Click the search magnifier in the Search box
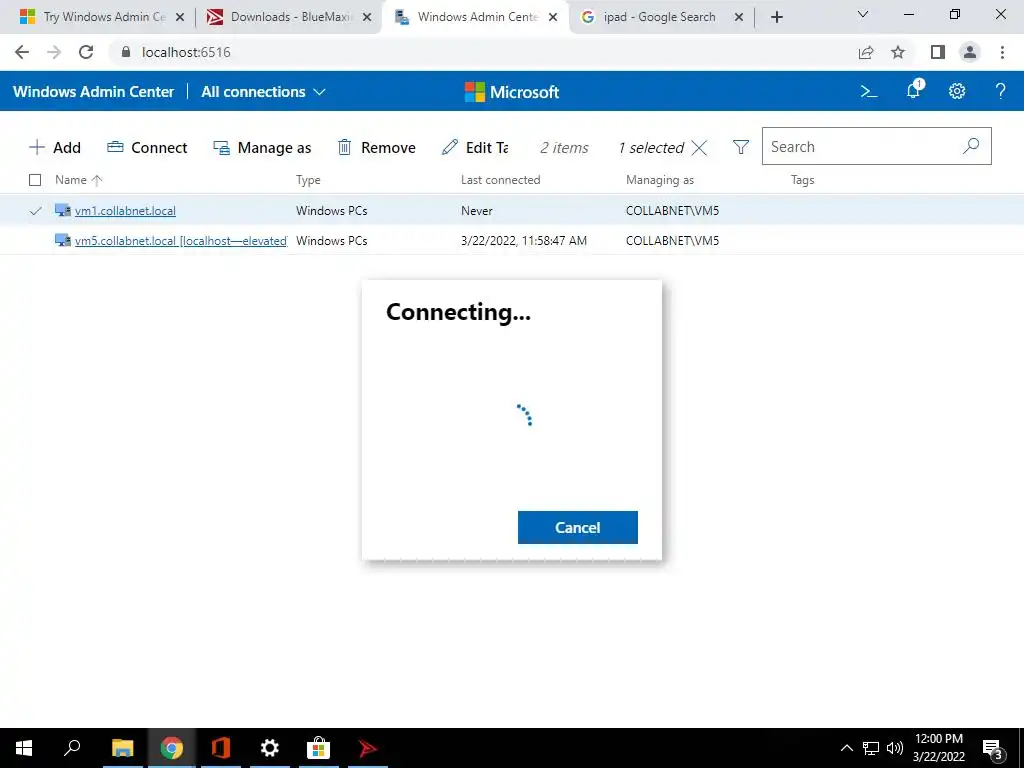 pyautogui.click(x=971, y=146)
